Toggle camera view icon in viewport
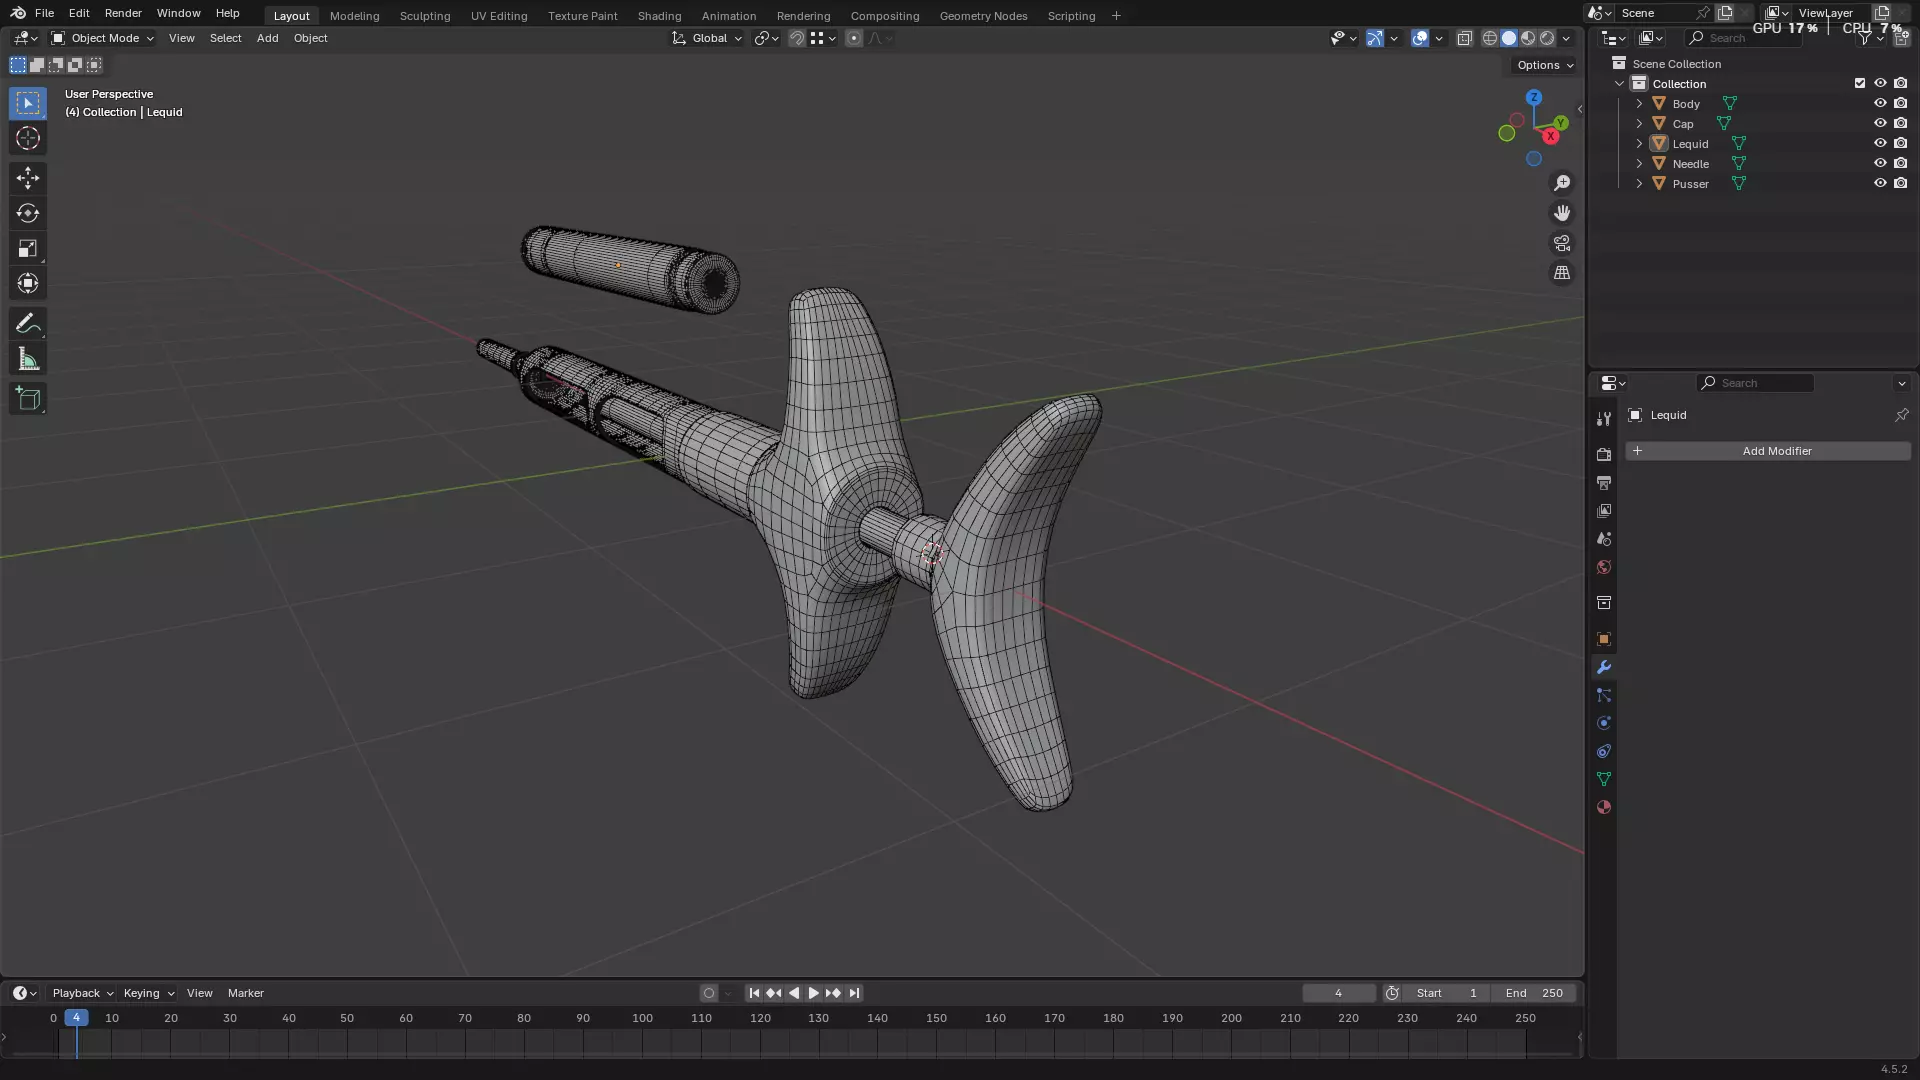Screen dimensions: 1920x1080 (1562, 243)
